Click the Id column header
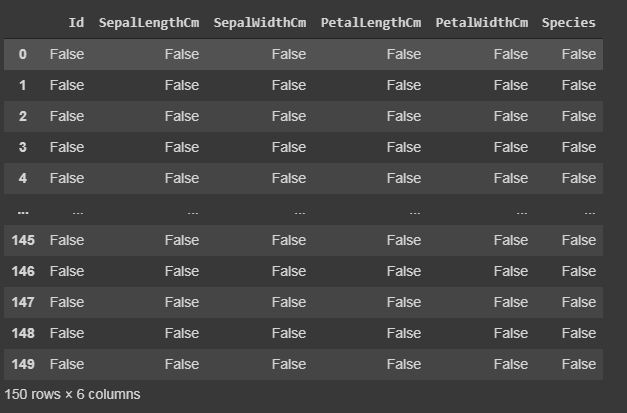Image resolution: width=627 pixels, height=413 pixels. click(76, 23)
